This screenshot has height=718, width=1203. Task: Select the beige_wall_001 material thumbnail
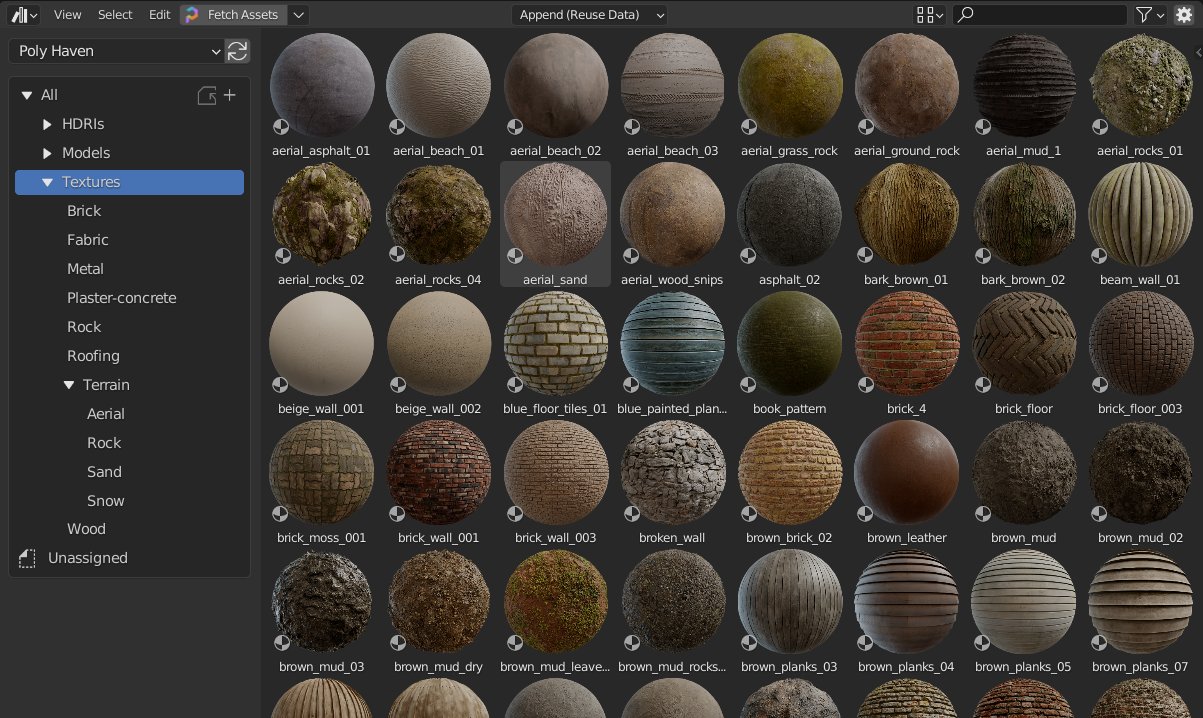click(x=322, y=342)
